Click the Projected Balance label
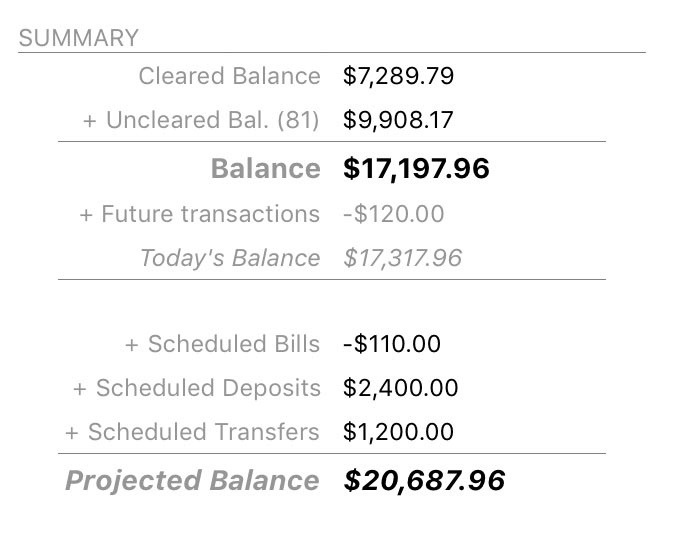 coord(192,481)
